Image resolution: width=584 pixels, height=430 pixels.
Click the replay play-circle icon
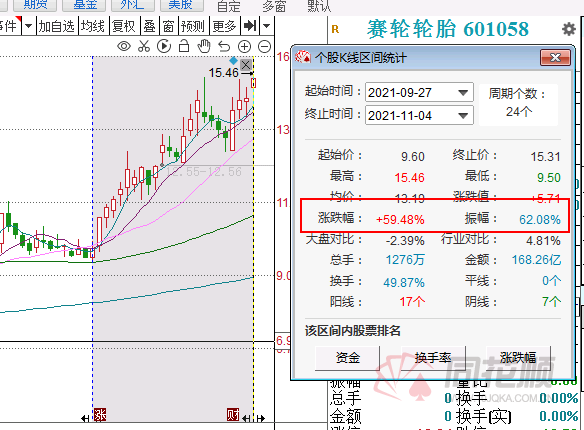[x=164, y=47]
